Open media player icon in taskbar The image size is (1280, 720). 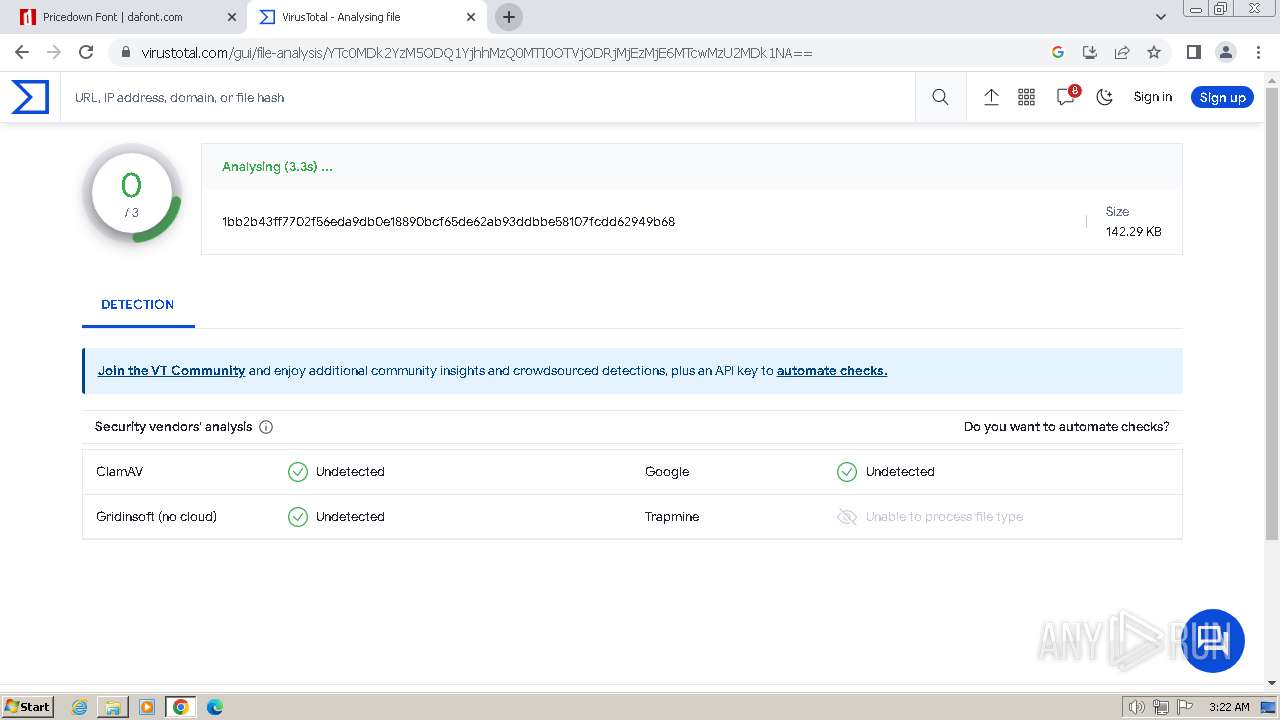pyautogui.click(x=147, y=707)
